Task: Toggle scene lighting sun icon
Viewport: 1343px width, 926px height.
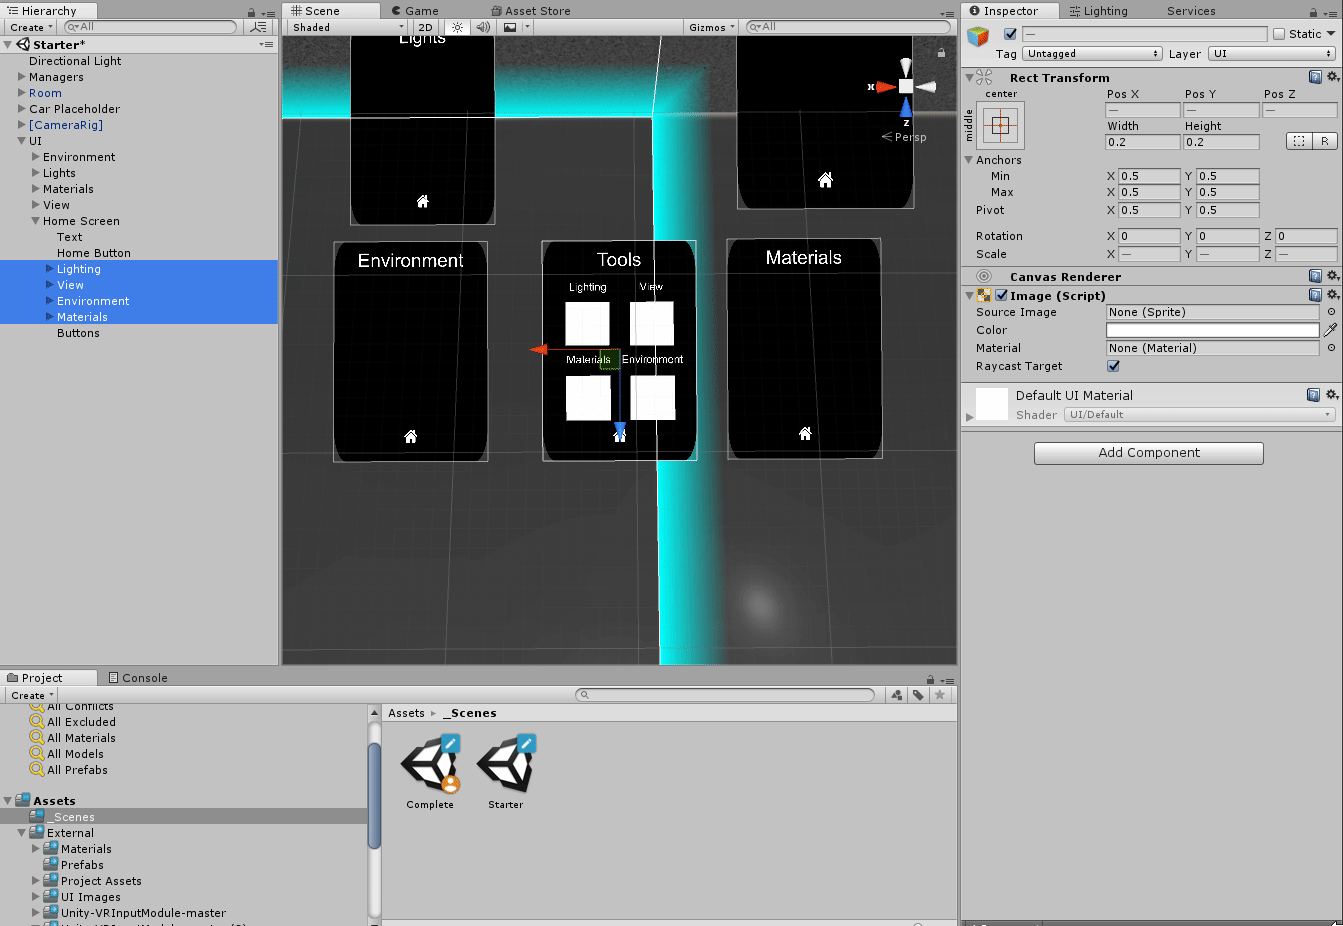Action: (457, 27)
